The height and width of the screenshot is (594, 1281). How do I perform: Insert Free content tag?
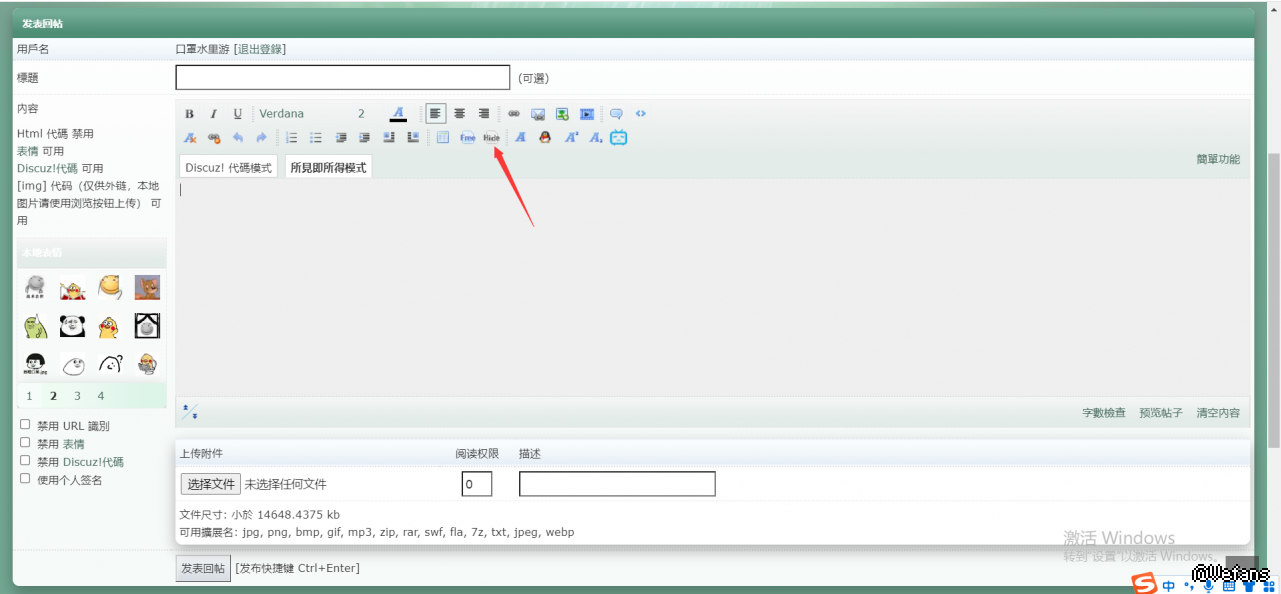tap(467, 138)
